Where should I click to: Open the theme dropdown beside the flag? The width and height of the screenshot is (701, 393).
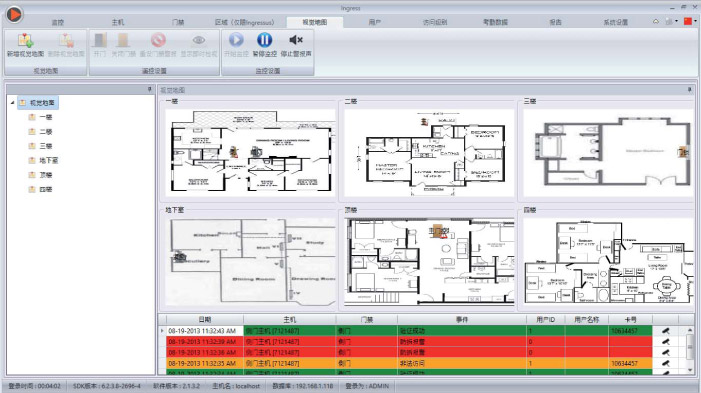[x=671, y=21]
